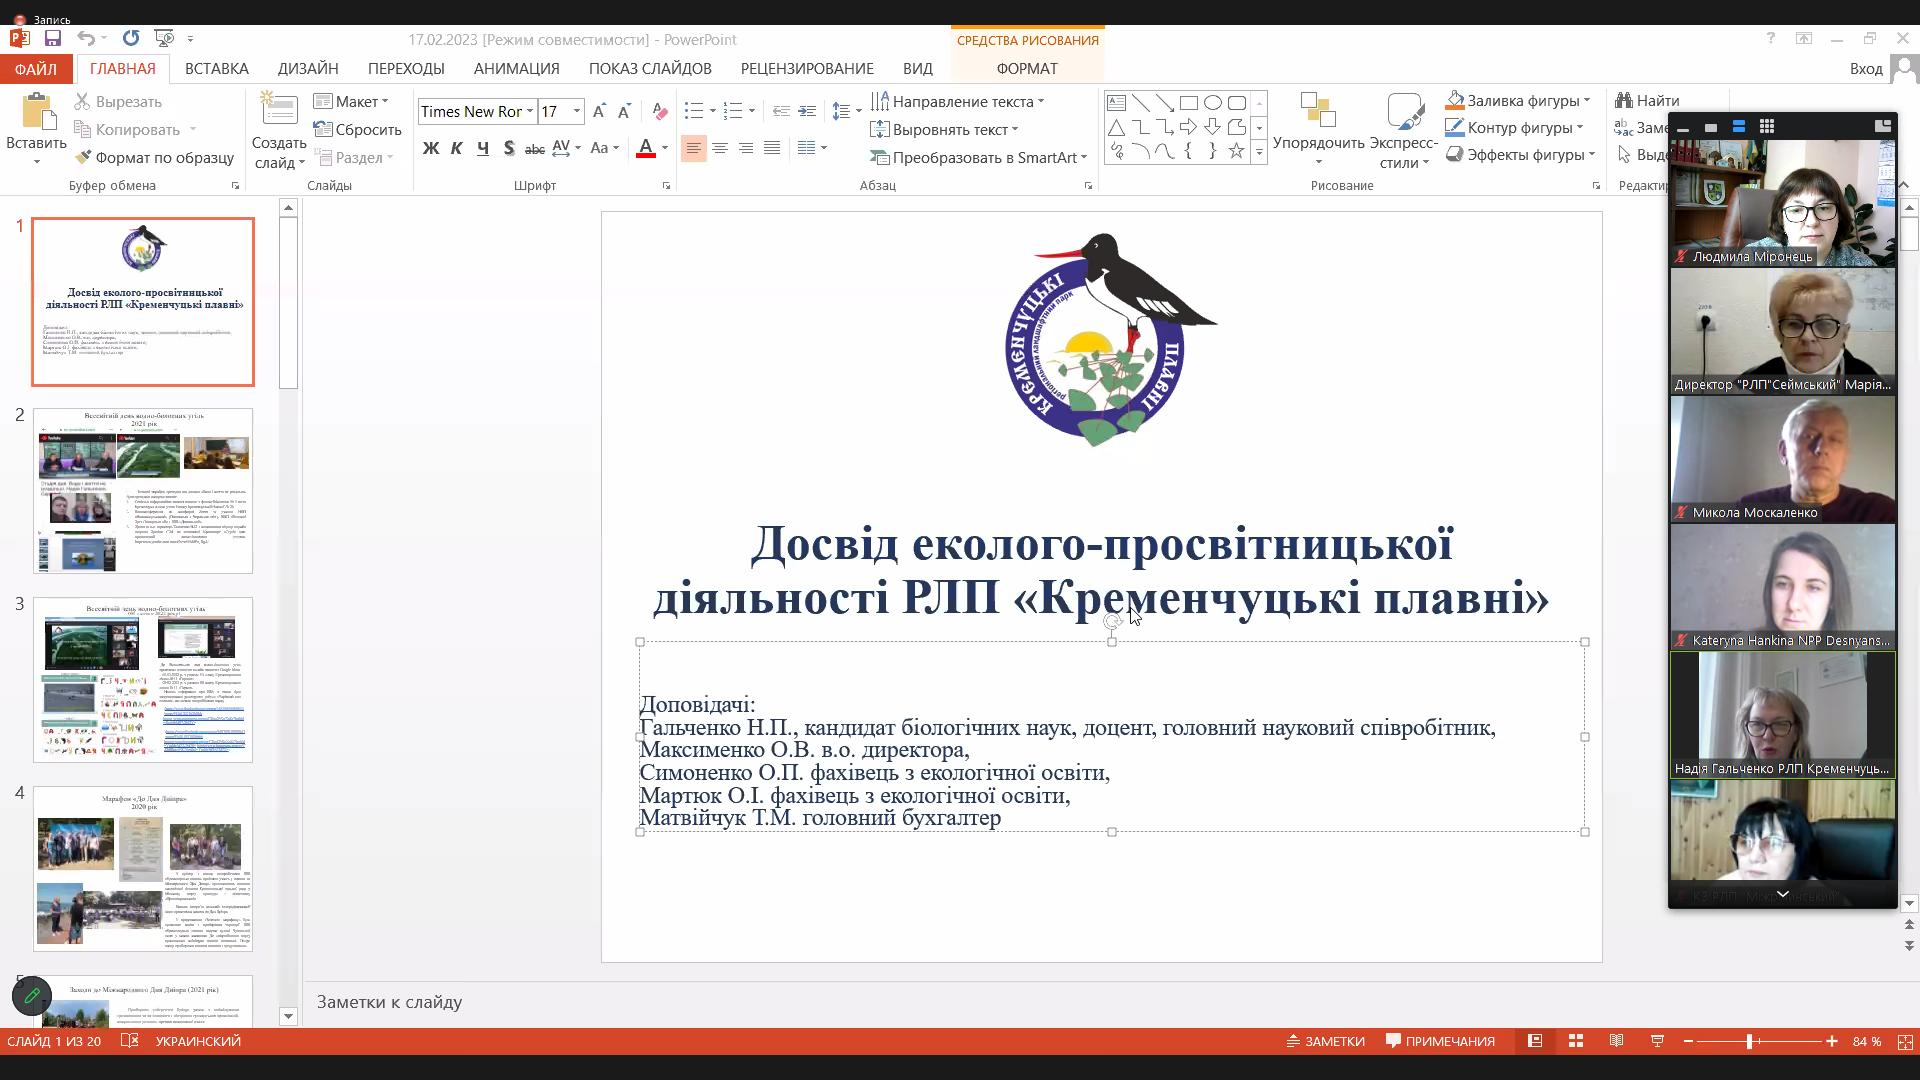Open the font size dropdown
1920x1080 pixels.
point(576,111)
